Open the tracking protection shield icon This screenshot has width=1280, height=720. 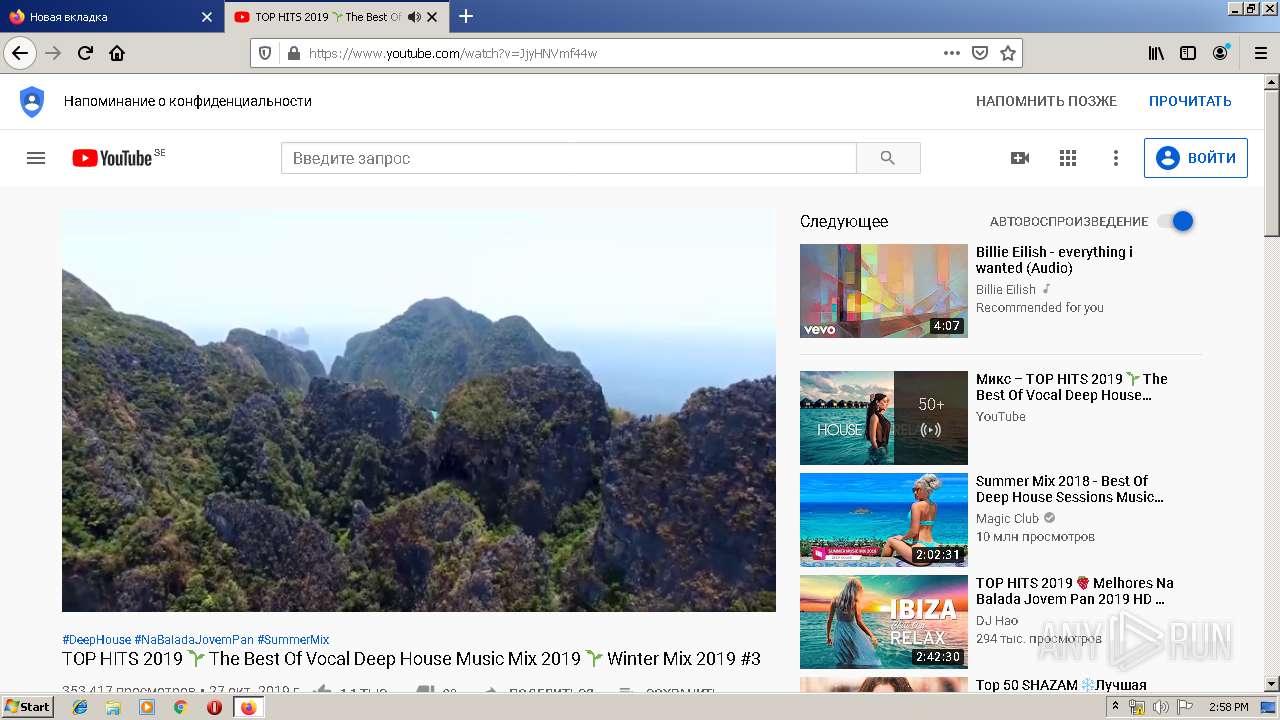(265, 53)
